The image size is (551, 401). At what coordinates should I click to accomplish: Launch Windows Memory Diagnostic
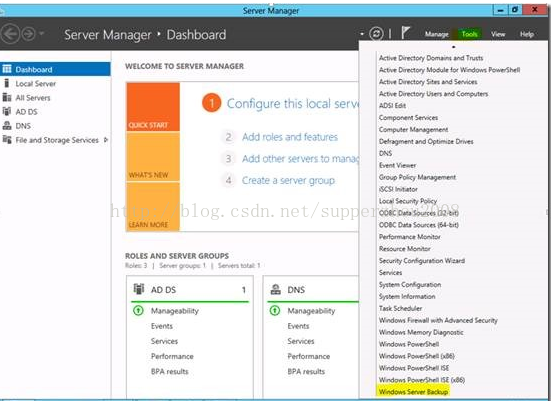[x=421, y=332]
